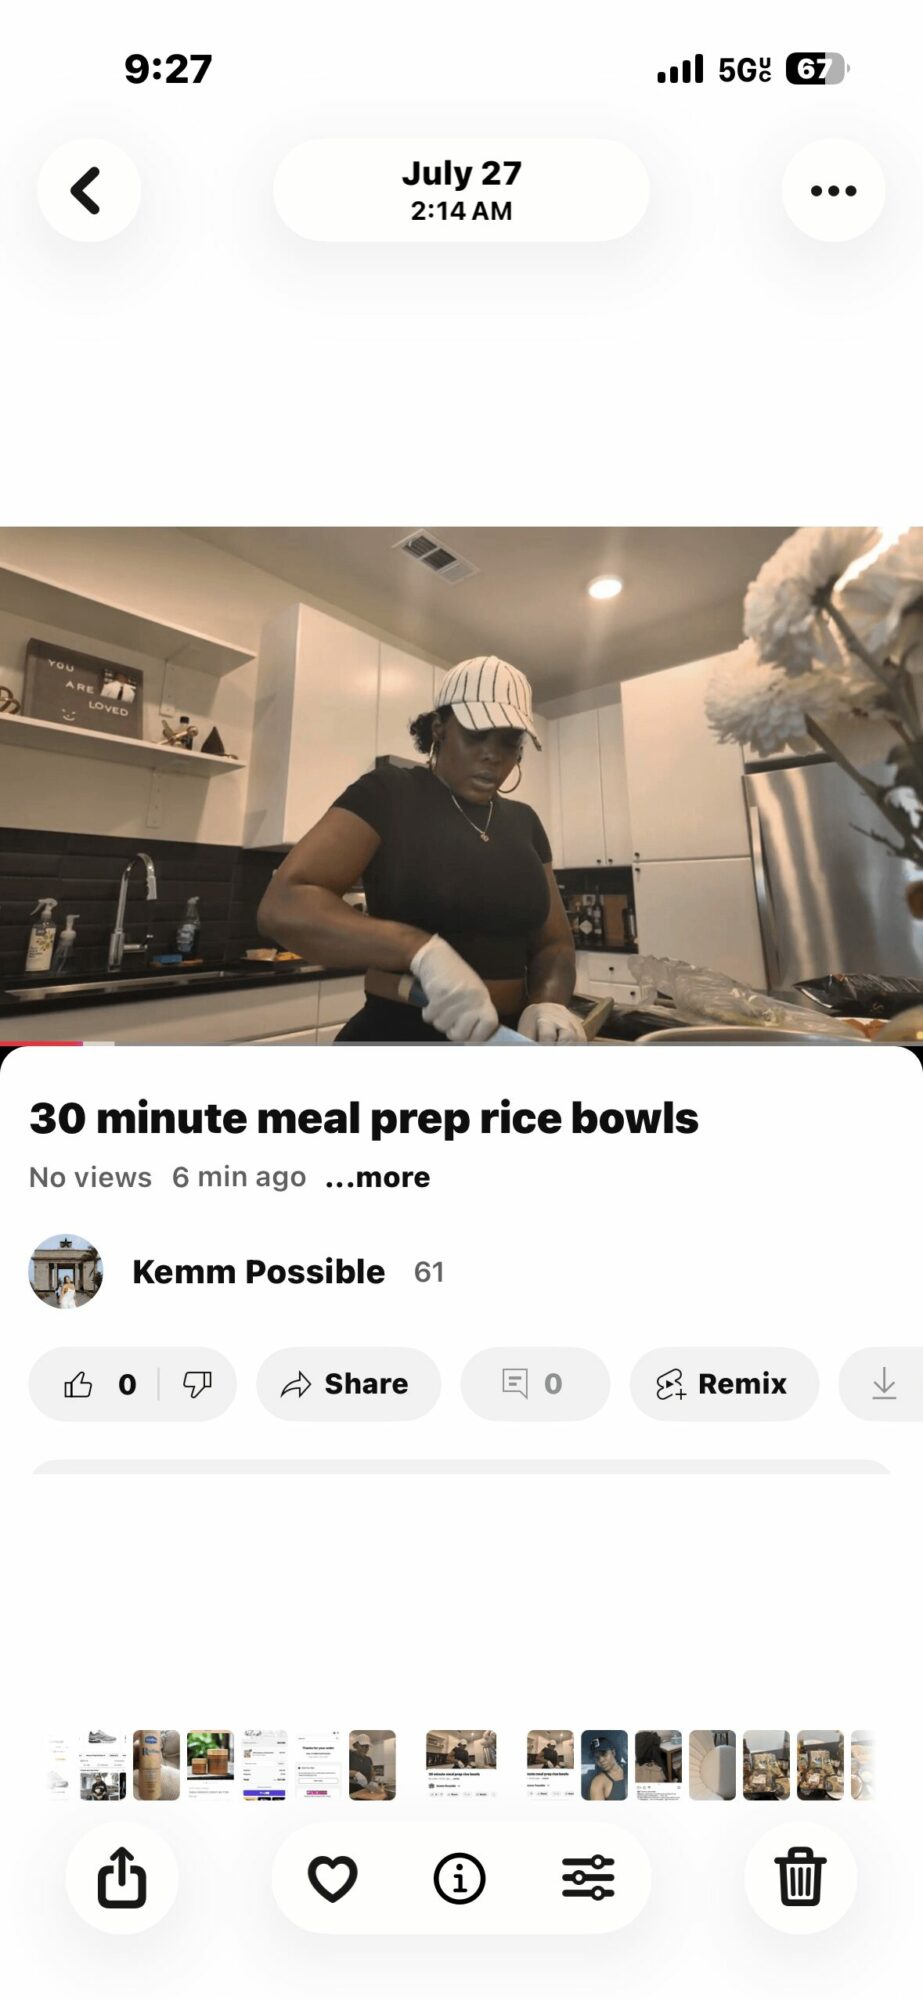Open the photo info icon
Screen dimensions: 923x2000
[460, 1878]
